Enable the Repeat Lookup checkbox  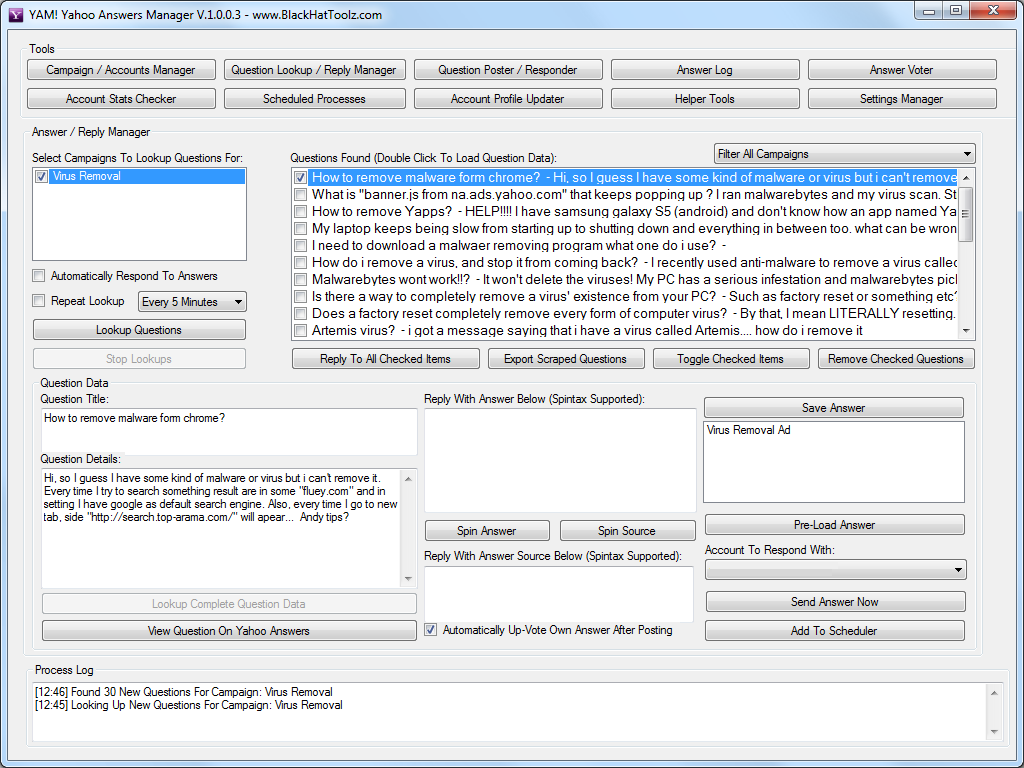(x=39, y=301)
